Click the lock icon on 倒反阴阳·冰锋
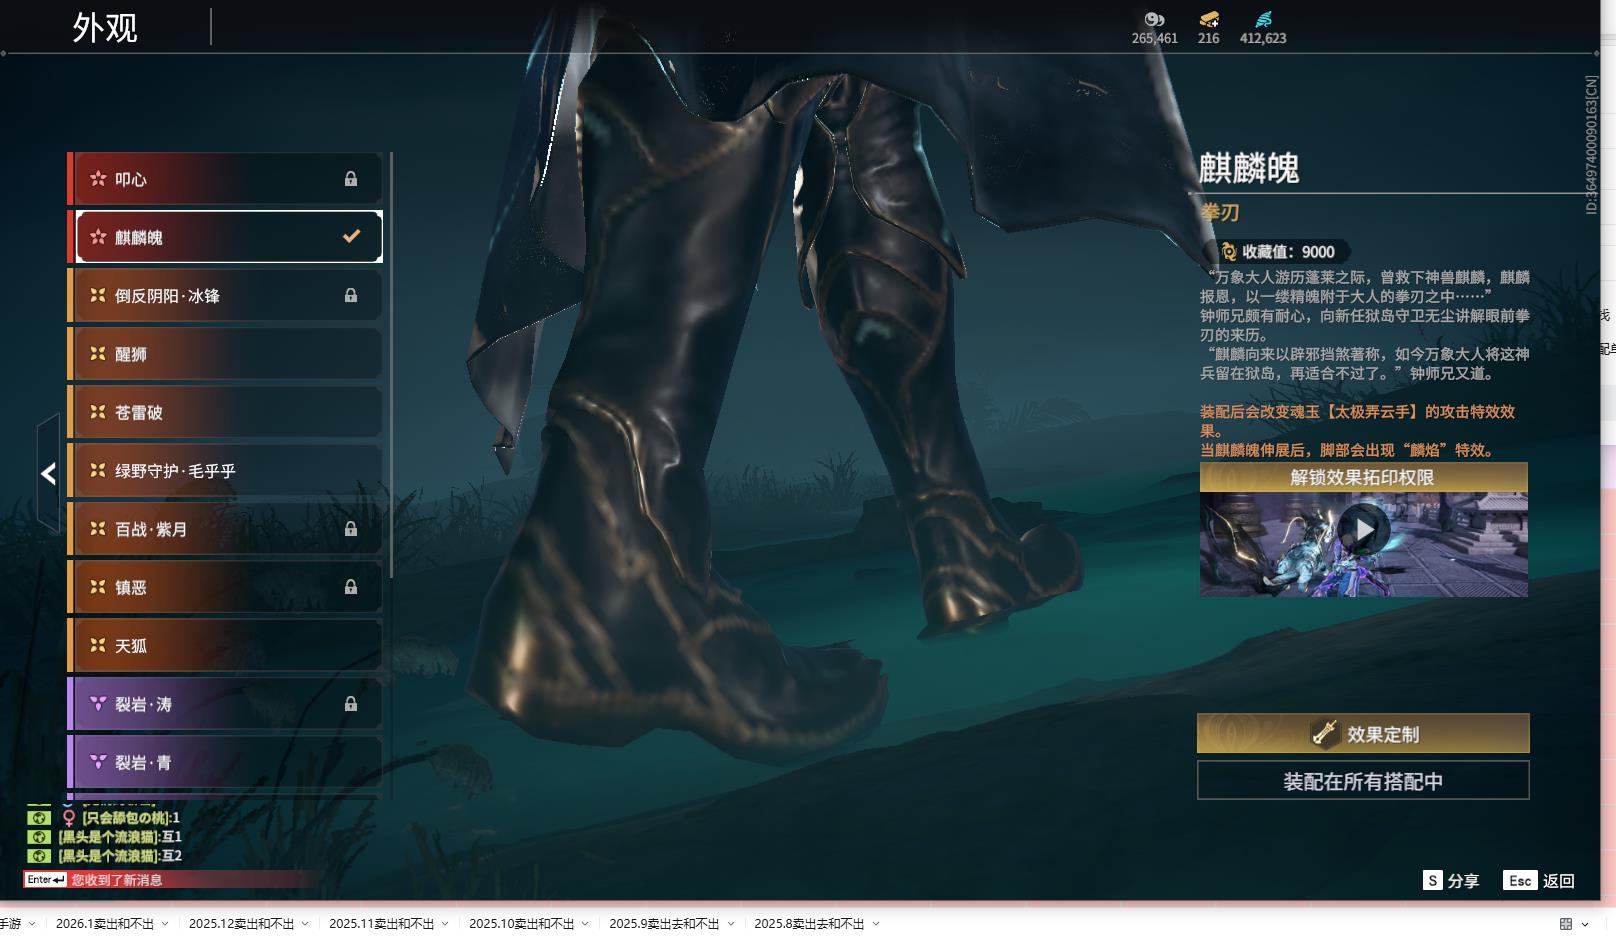1616x939 pixels. [x=351, y=296]
